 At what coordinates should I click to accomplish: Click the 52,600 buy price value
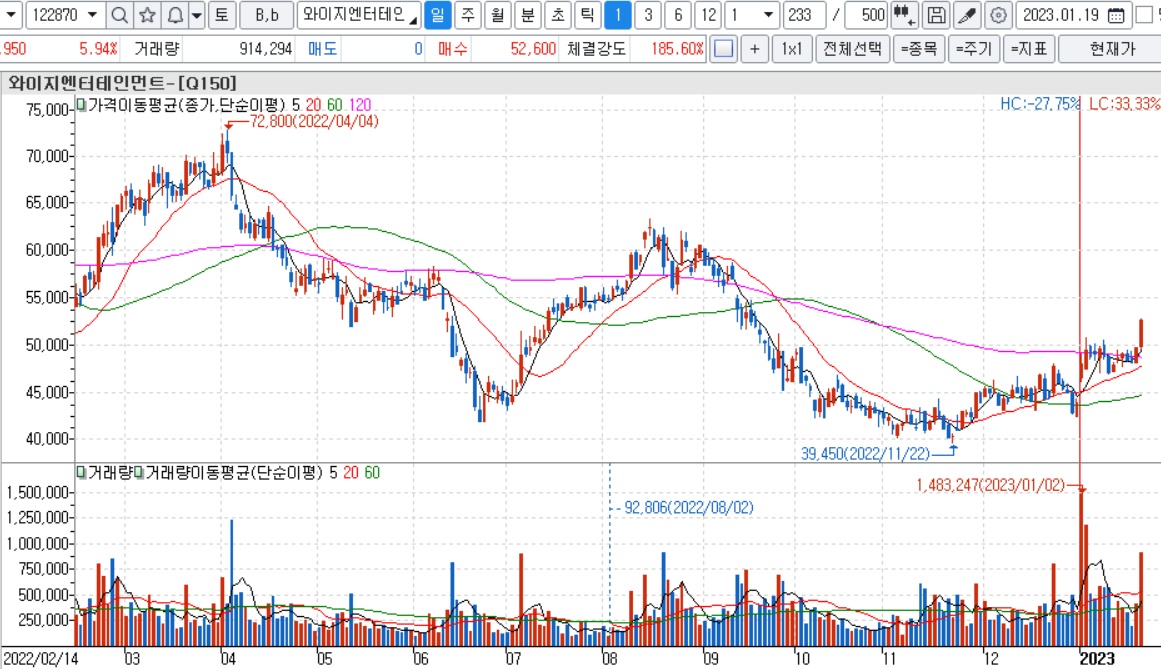point(533,49)
